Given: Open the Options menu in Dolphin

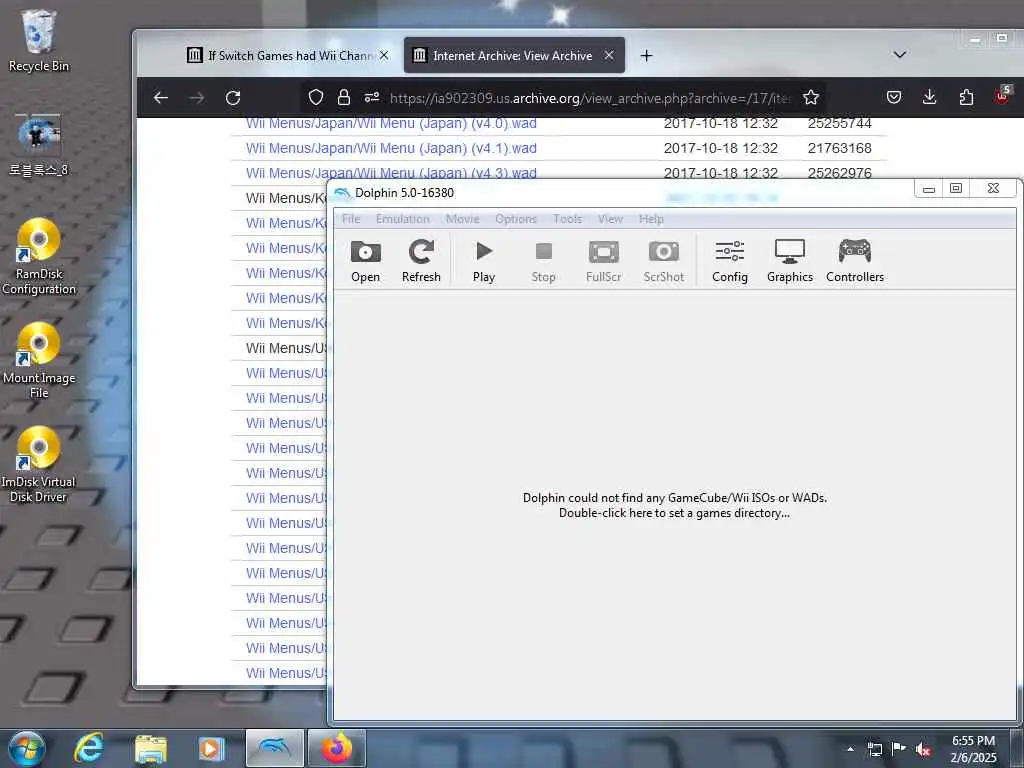Looking at the screenshot, I should pos(515,219).
